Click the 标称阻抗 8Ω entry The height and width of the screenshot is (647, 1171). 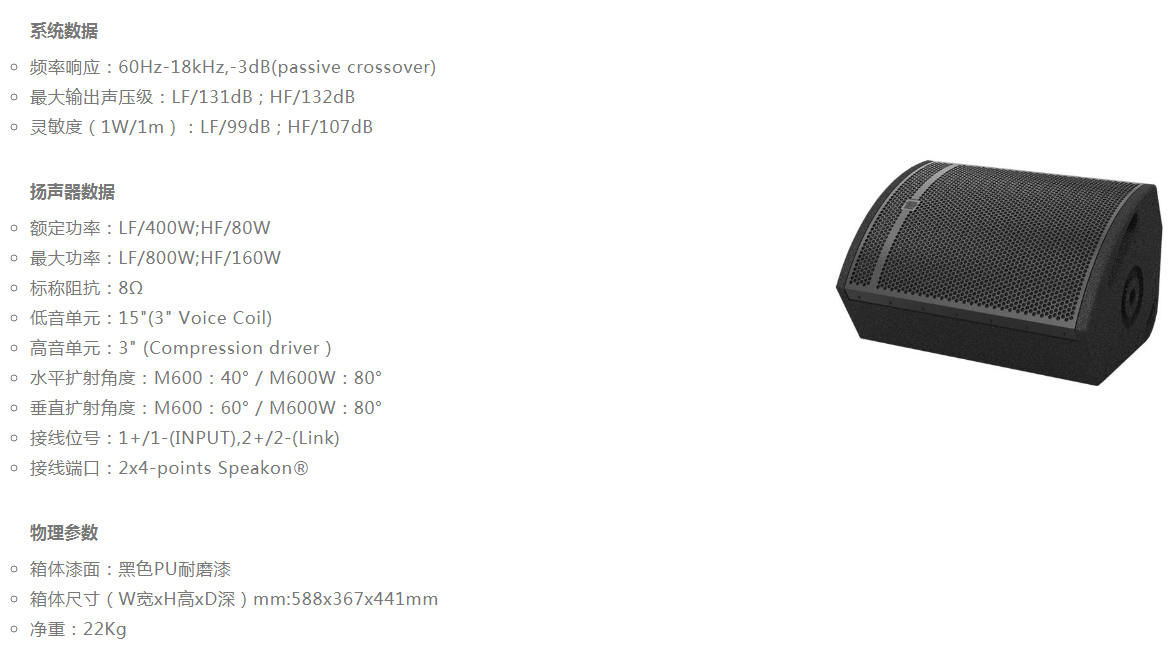coord(87,288)
